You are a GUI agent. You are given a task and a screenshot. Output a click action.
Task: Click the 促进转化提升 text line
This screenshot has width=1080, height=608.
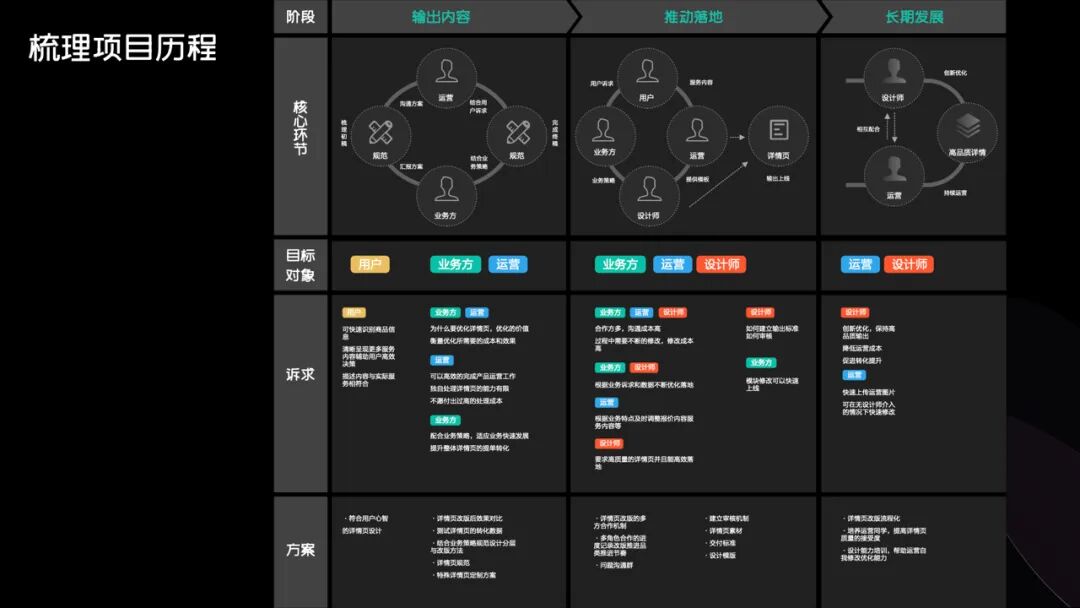tap(862, 361)
